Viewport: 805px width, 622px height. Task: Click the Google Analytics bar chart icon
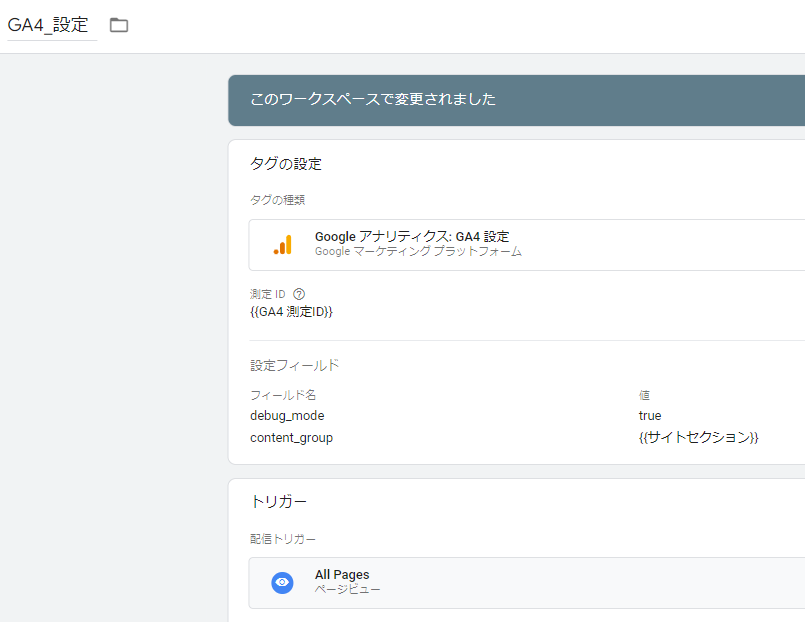coord(283,245)
